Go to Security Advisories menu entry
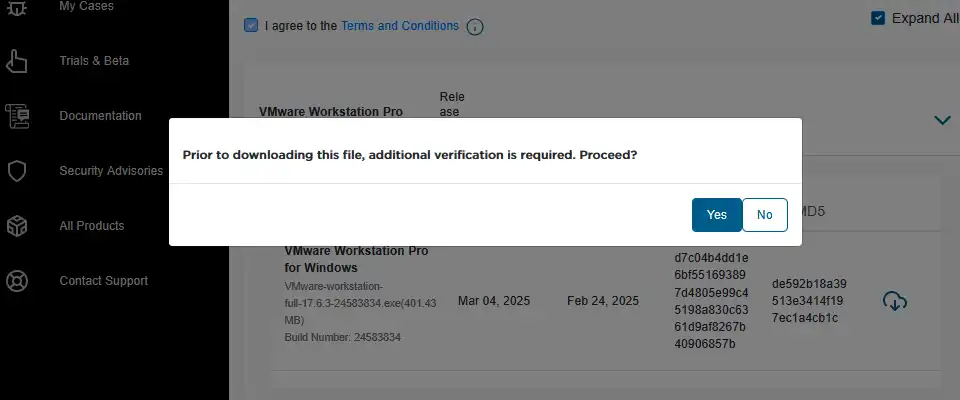Image resolution: width=960 pixels, height=400 pixels. point(111,171)
